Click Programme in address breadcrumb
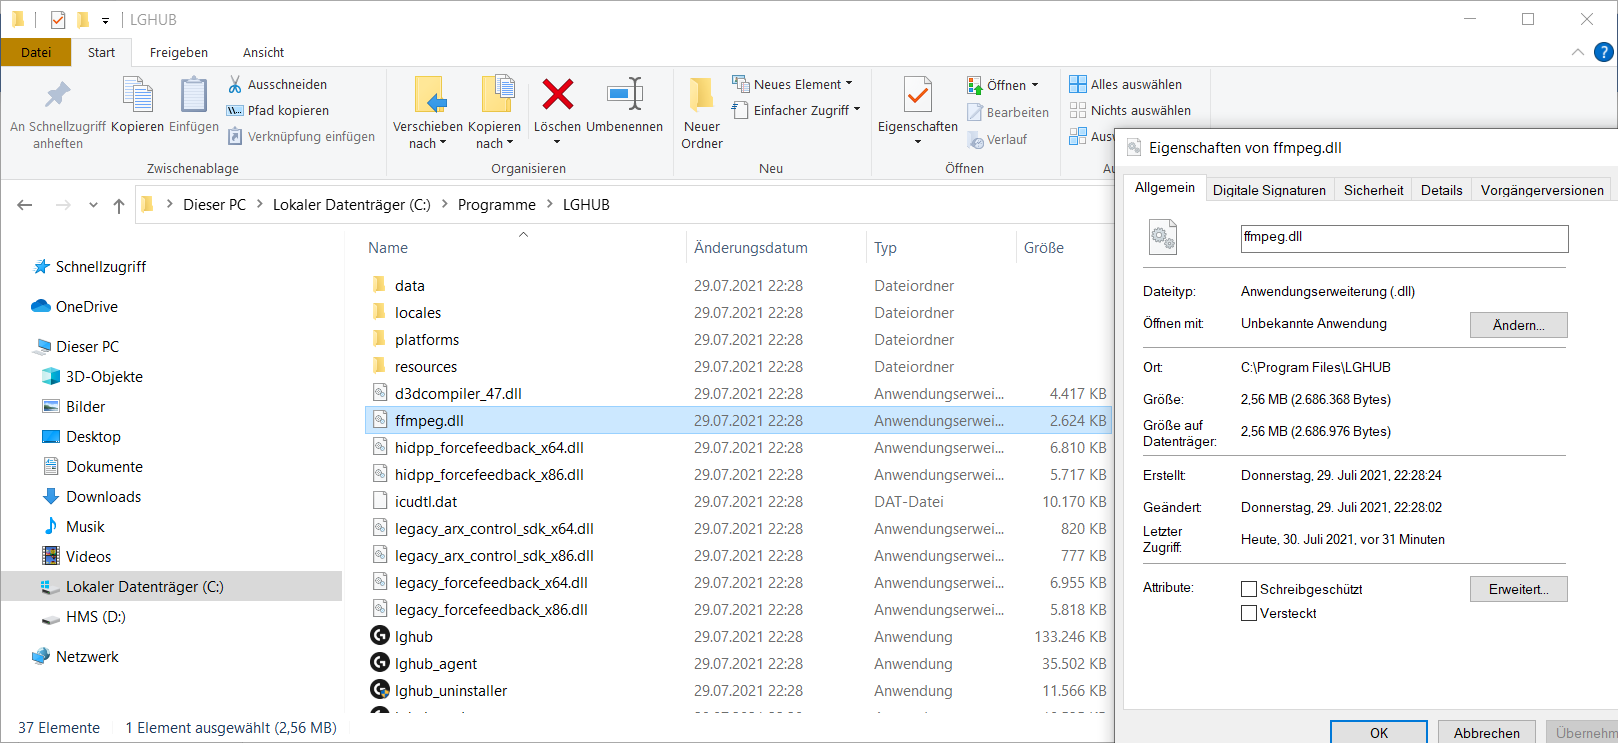The width and height of the screenshot is (1618, 743). pos(497,205)
